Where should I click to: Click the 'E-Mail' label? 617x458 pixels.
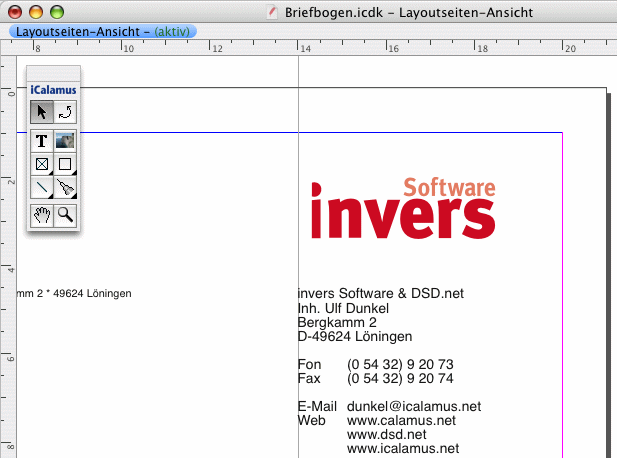point(317,406)
